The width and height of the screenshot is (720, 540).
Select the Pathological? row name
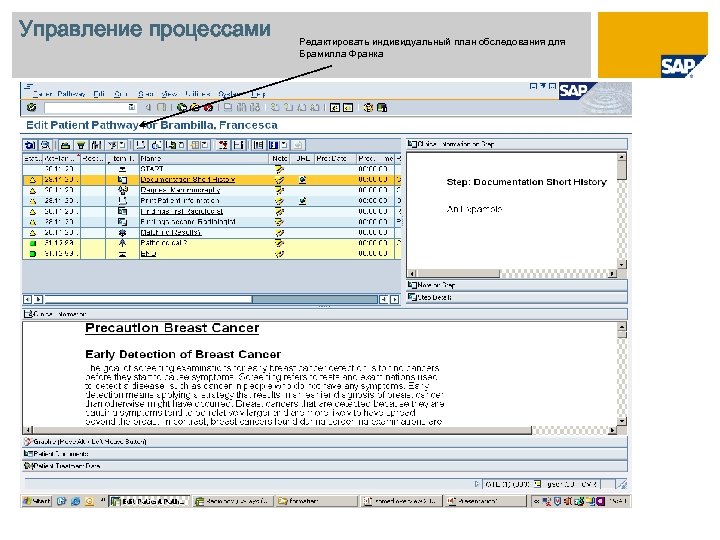coord(204,243)
